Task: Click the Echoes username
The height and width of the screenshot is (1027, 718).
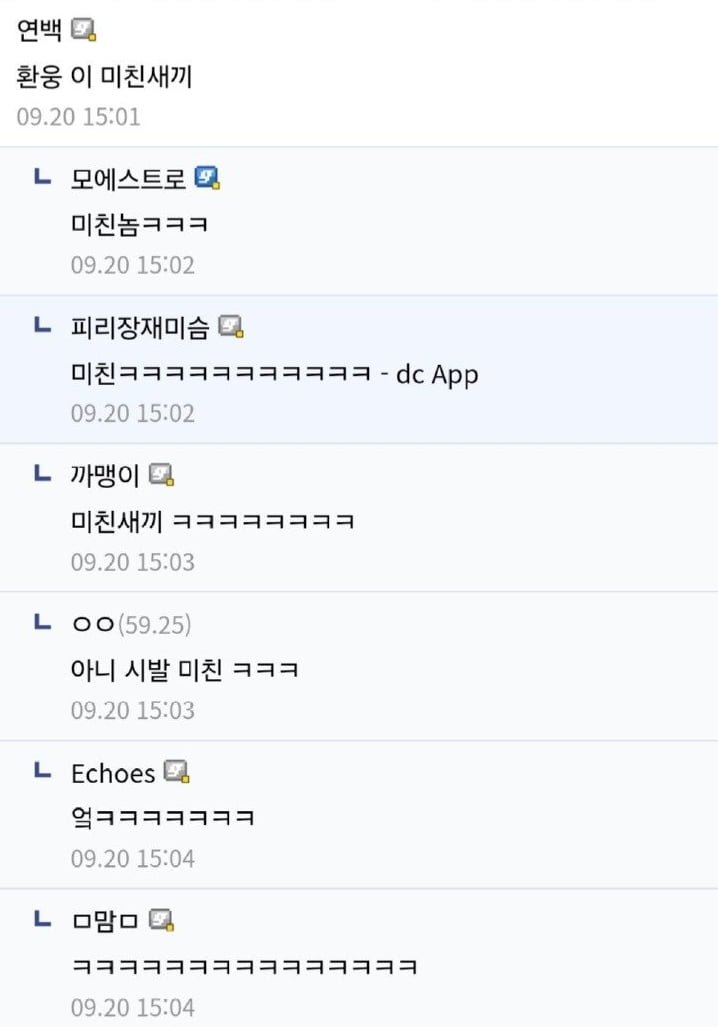Action: (x=113, y=774)
